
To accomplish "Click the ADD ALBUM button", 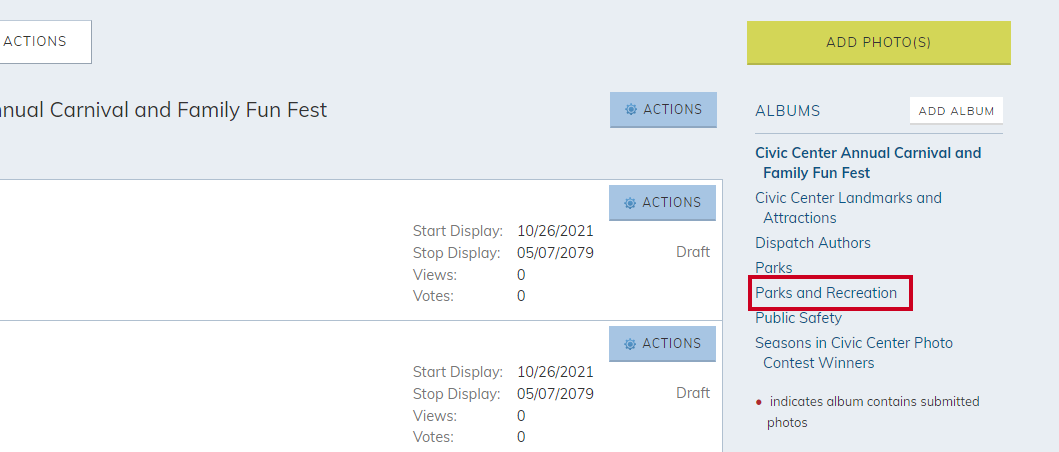I will coord(956,111).
